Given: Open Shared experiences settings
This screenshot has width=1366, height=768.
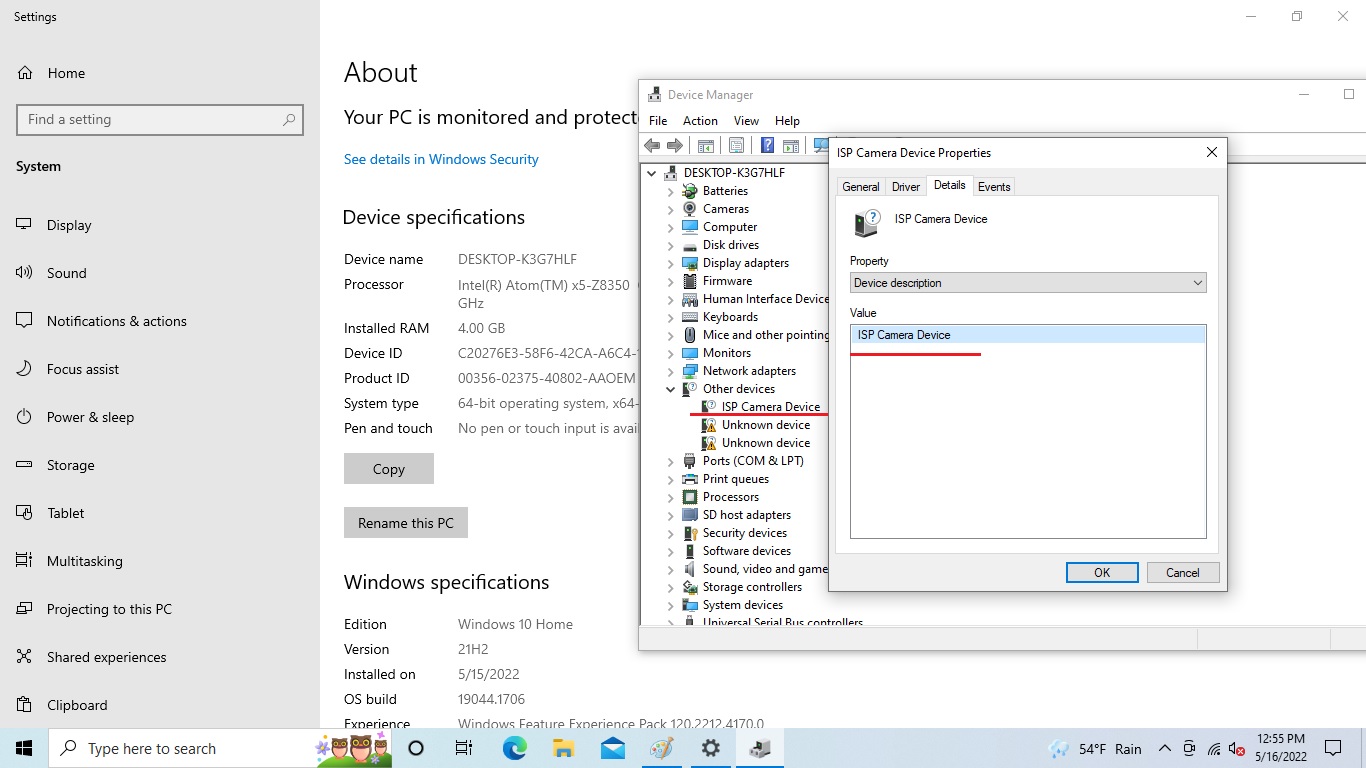Looking at the screenshot, I should coord(106,657).
